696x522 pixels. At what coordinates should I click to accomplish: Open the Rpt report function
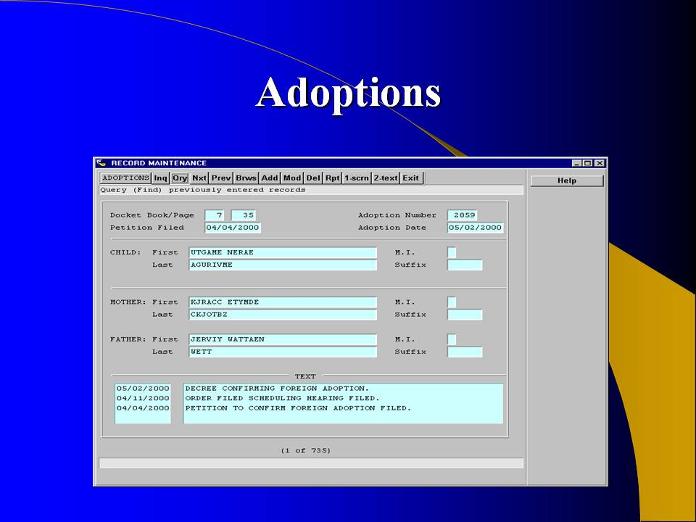pyautogui.click(x=332, y=178)
